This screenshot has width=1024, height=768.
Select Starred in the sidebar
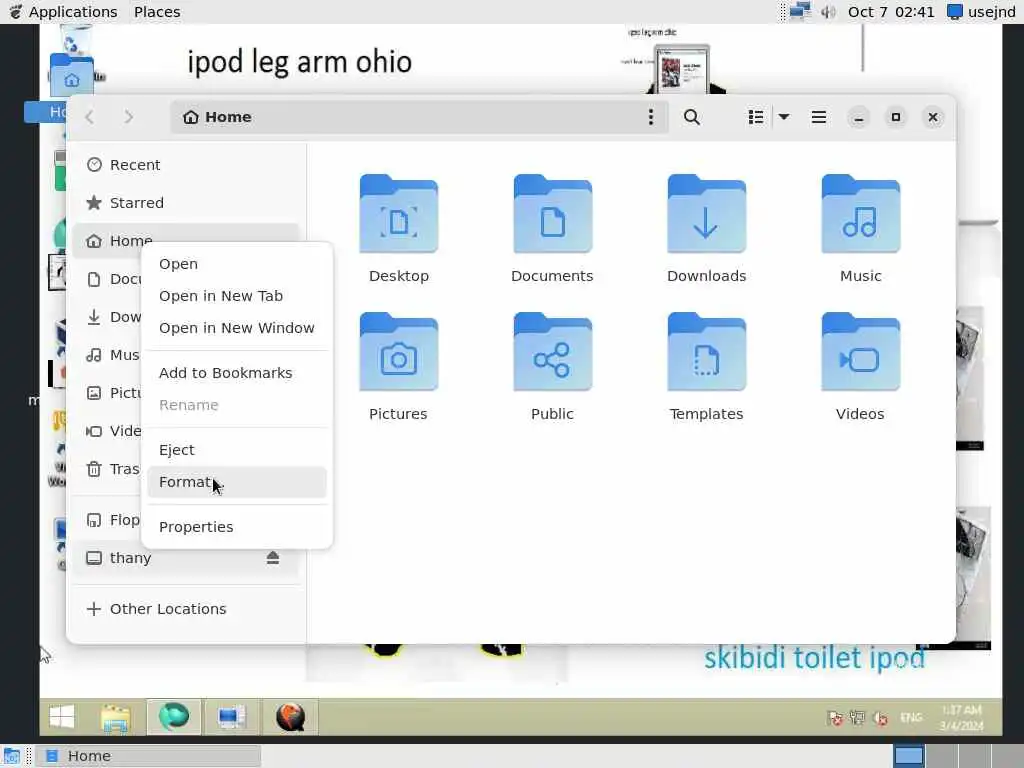(186, 202)
